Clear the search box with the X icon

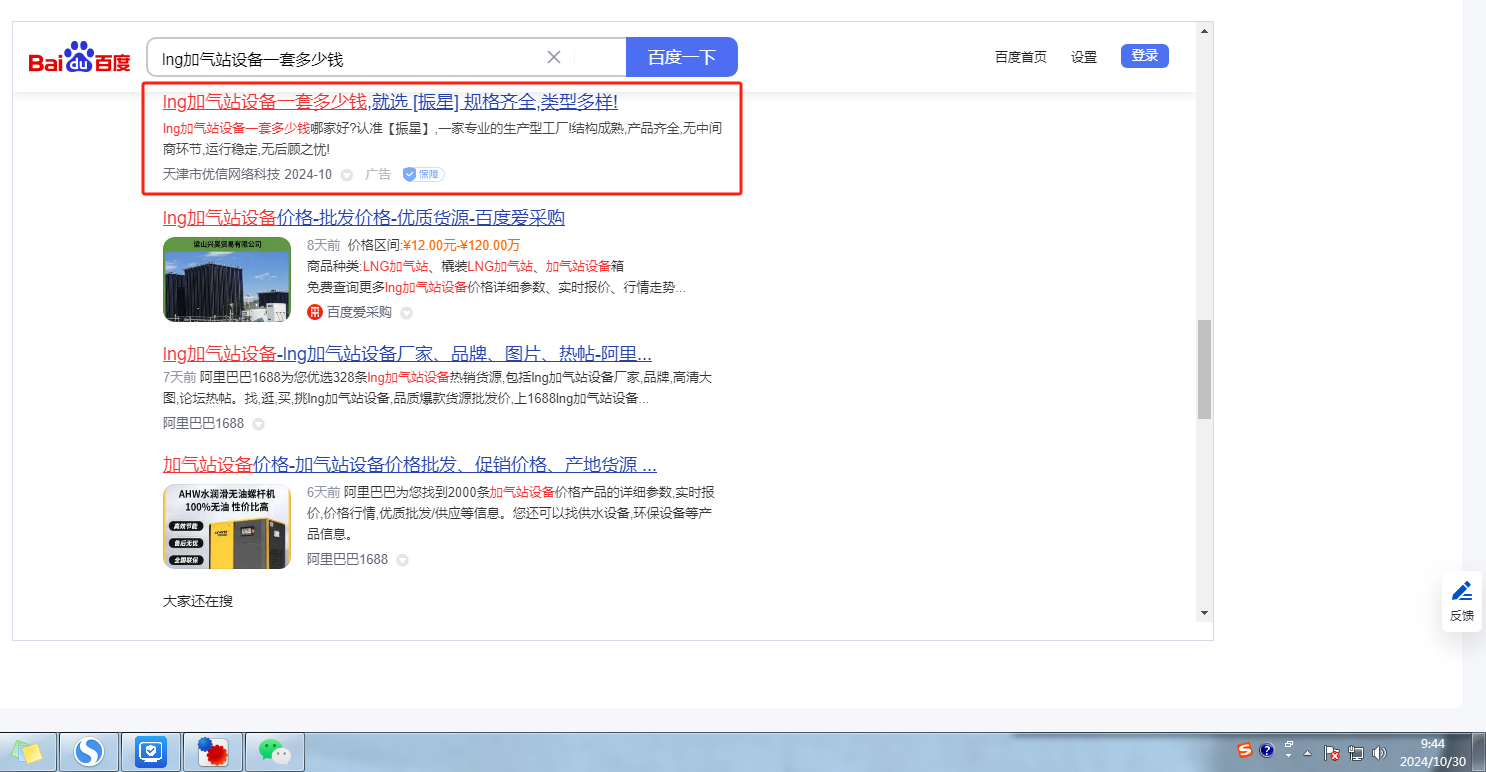click(x=554, y=57)
